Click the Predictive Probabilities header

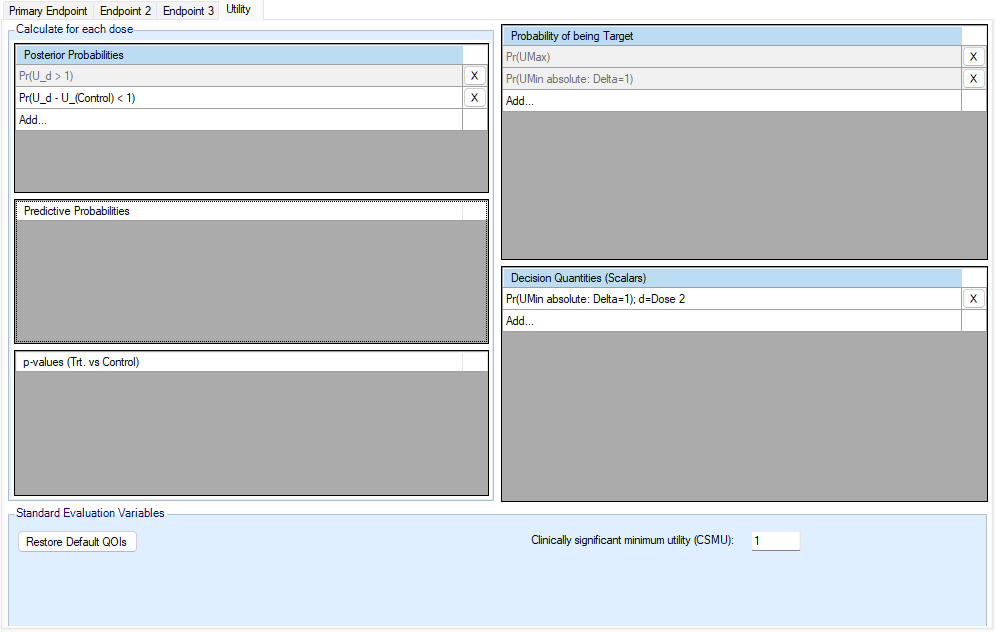pyautogui.click(x=240, y=211)
